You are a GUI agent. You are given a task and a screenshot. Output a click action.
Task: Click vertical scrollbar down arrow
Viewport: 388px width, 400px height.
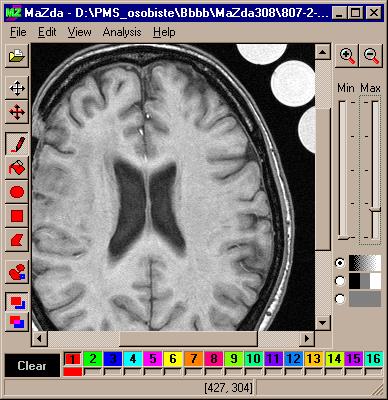[x=323, y=323]
